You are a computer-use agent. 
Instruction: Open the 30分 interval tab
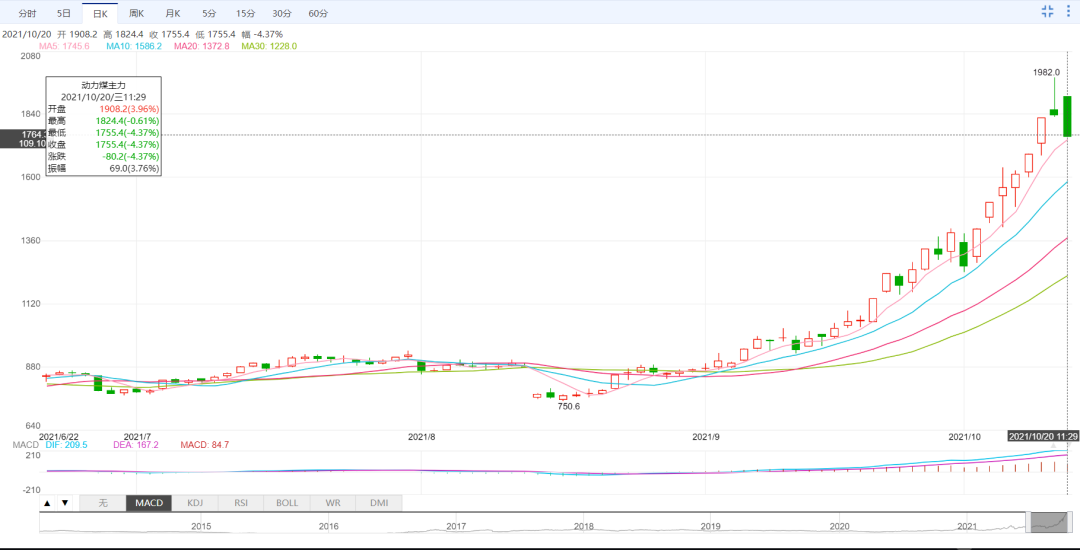click(281, 13)
